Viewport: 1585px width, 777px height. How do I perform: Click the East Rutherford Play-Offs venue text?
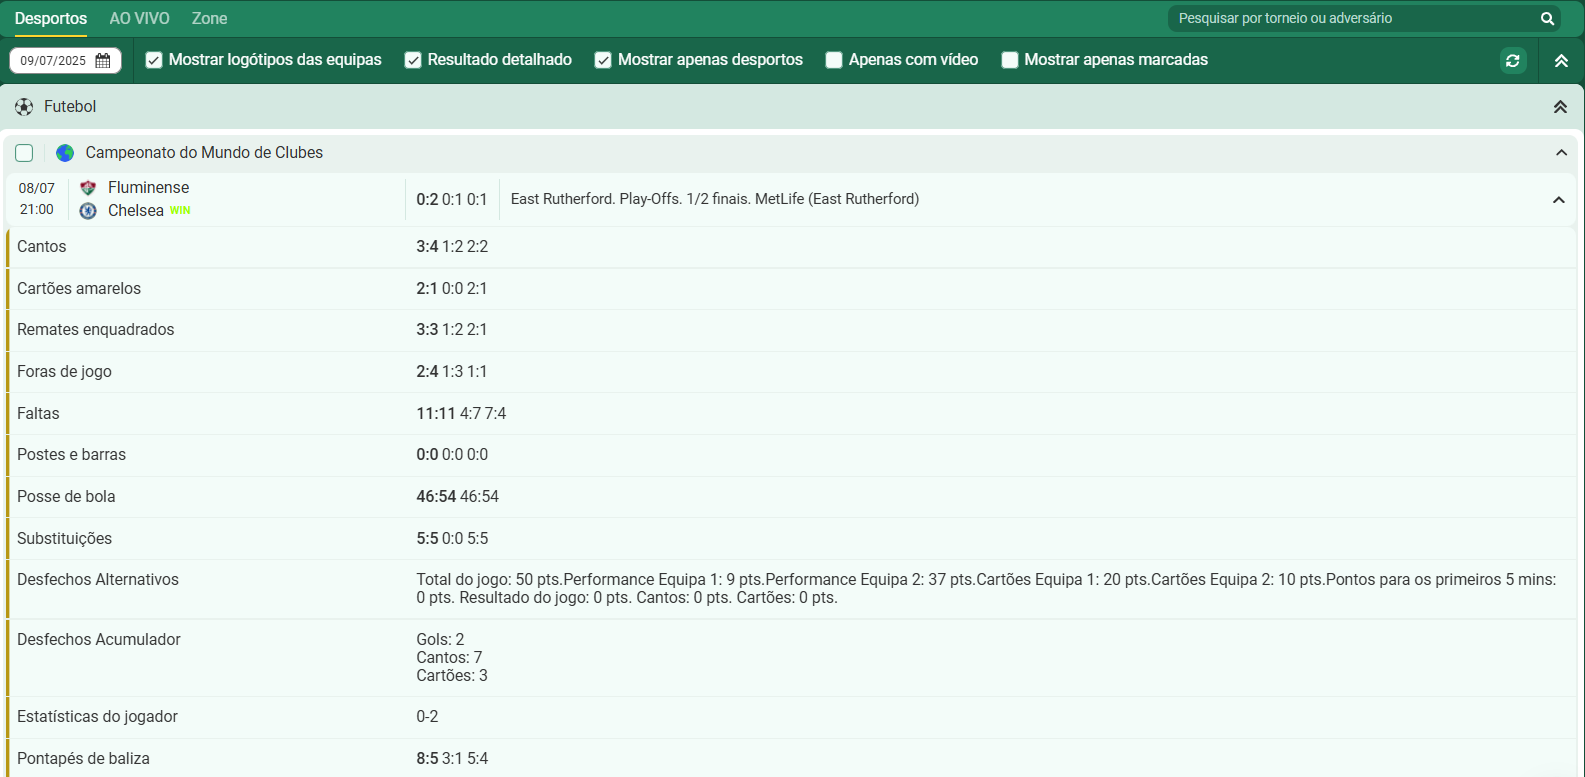point(715,199)
